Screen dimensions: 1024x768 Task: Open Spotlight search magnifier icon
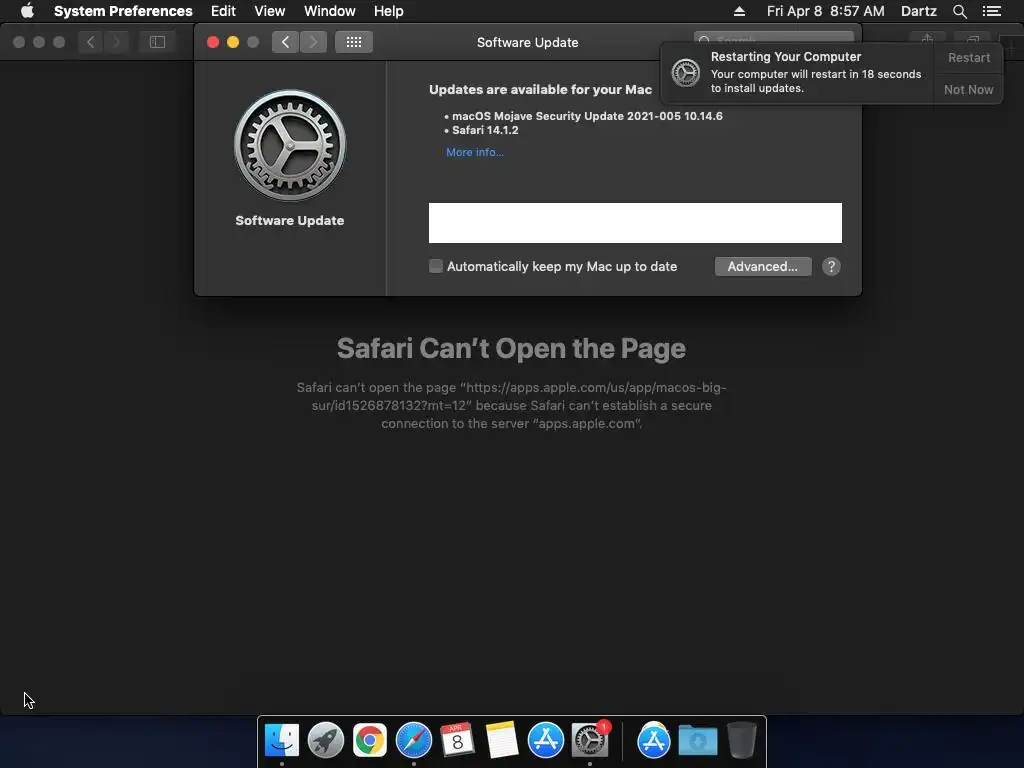tap(959, 11)
